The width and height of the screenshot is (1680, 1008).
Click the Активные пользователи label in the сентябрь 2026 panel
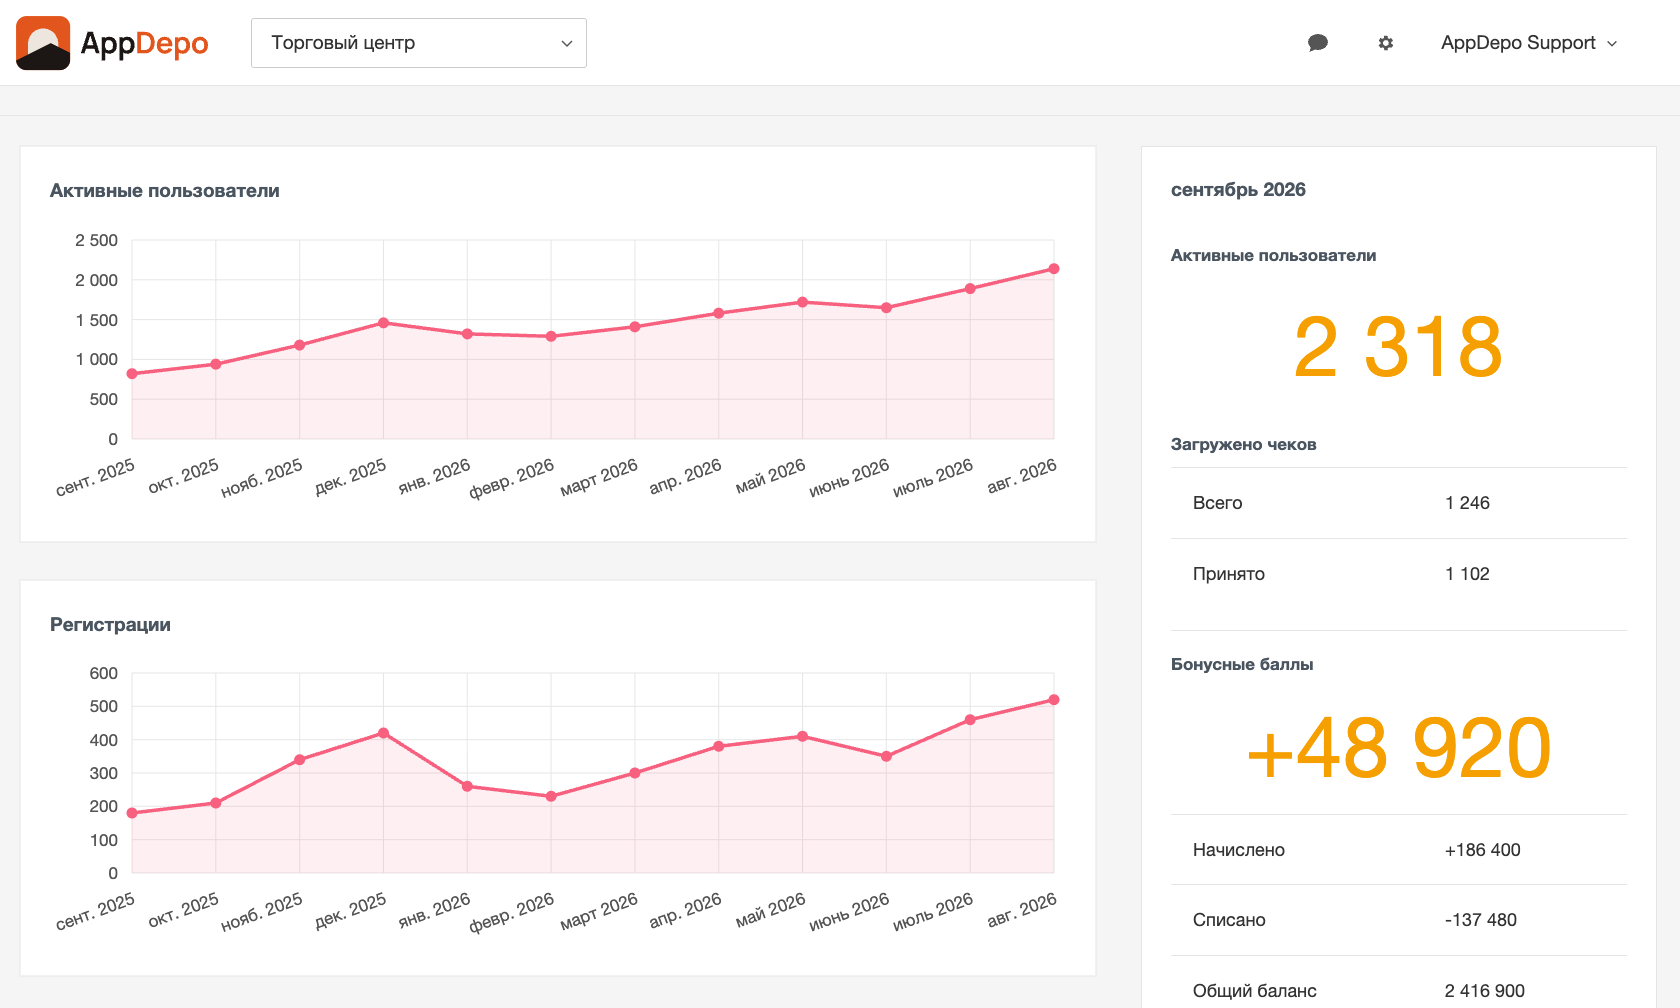(x=1273, y=256)
